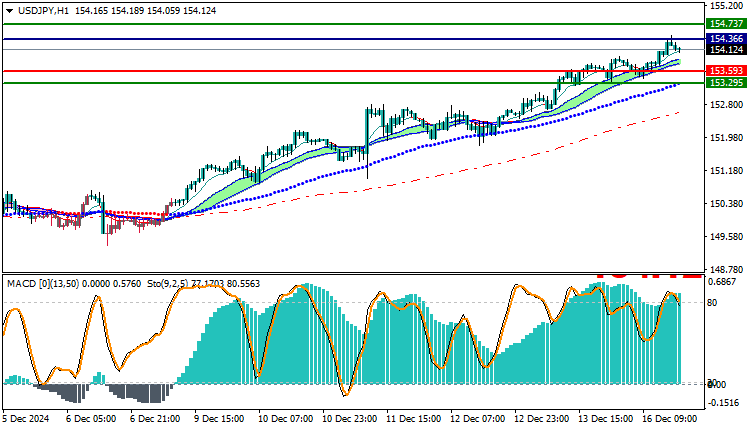Click the 9 Dec 15:00 time label
Screen dimensions: 750x430
coord(219,419)
